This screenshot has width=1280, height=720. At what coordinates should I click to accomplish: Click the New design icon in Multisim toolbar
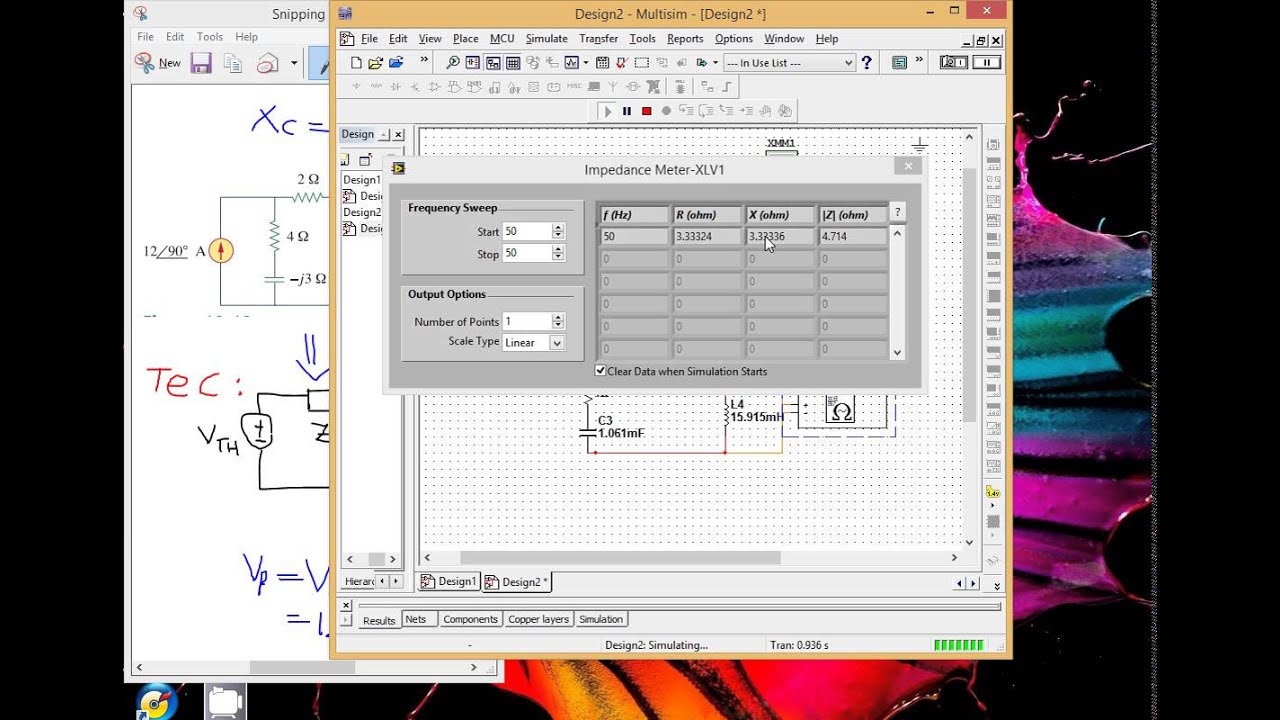(356, 63)
